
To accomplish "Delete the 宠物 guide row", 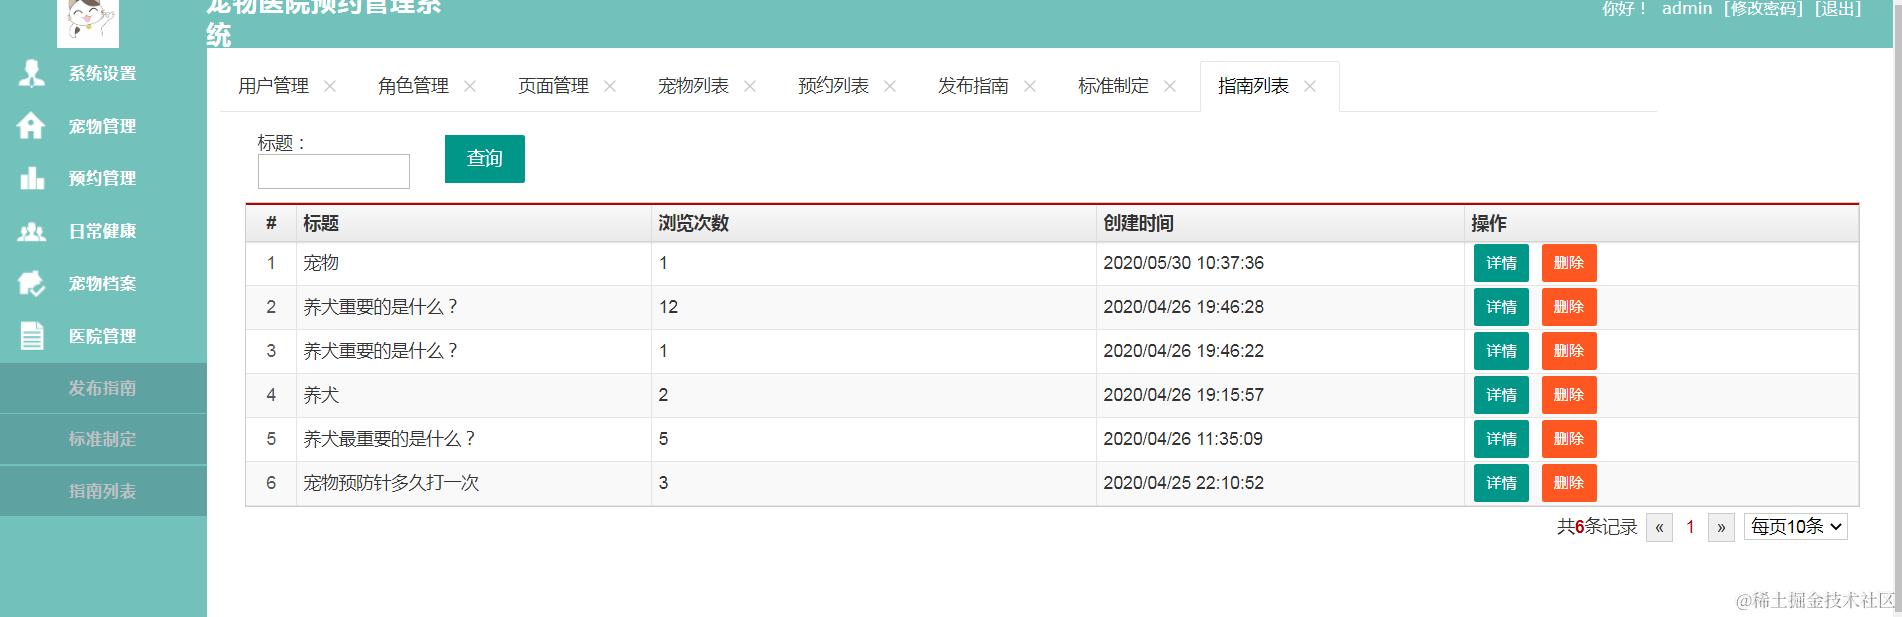I will click(x=1569, y=263).
